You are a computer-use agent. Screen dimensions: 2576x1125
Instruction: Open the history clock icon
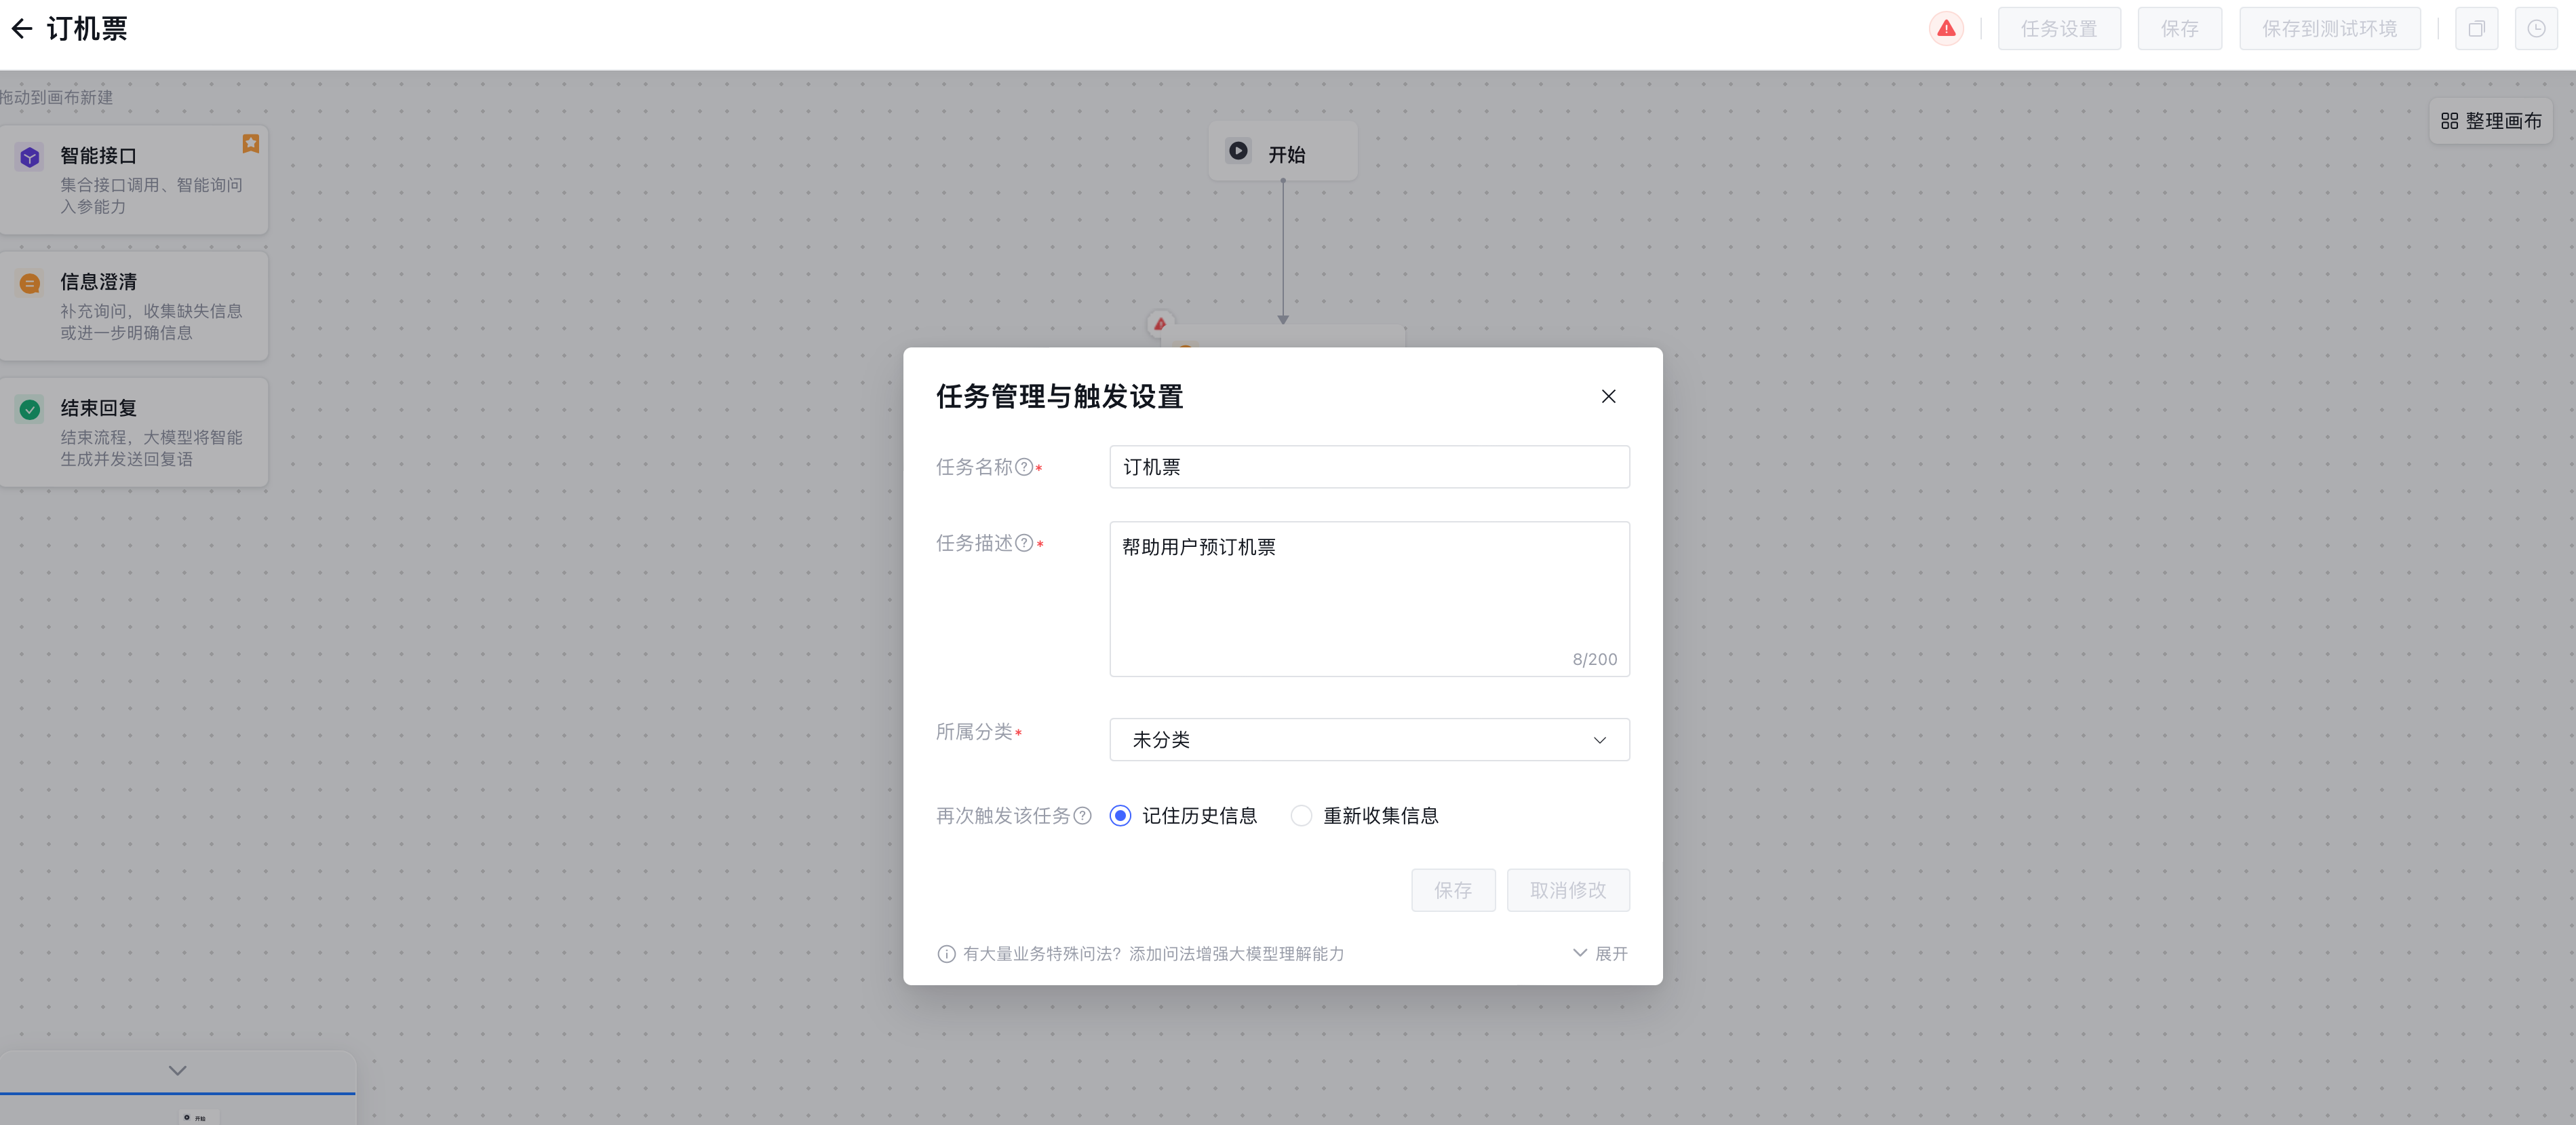pos(2536,29)
